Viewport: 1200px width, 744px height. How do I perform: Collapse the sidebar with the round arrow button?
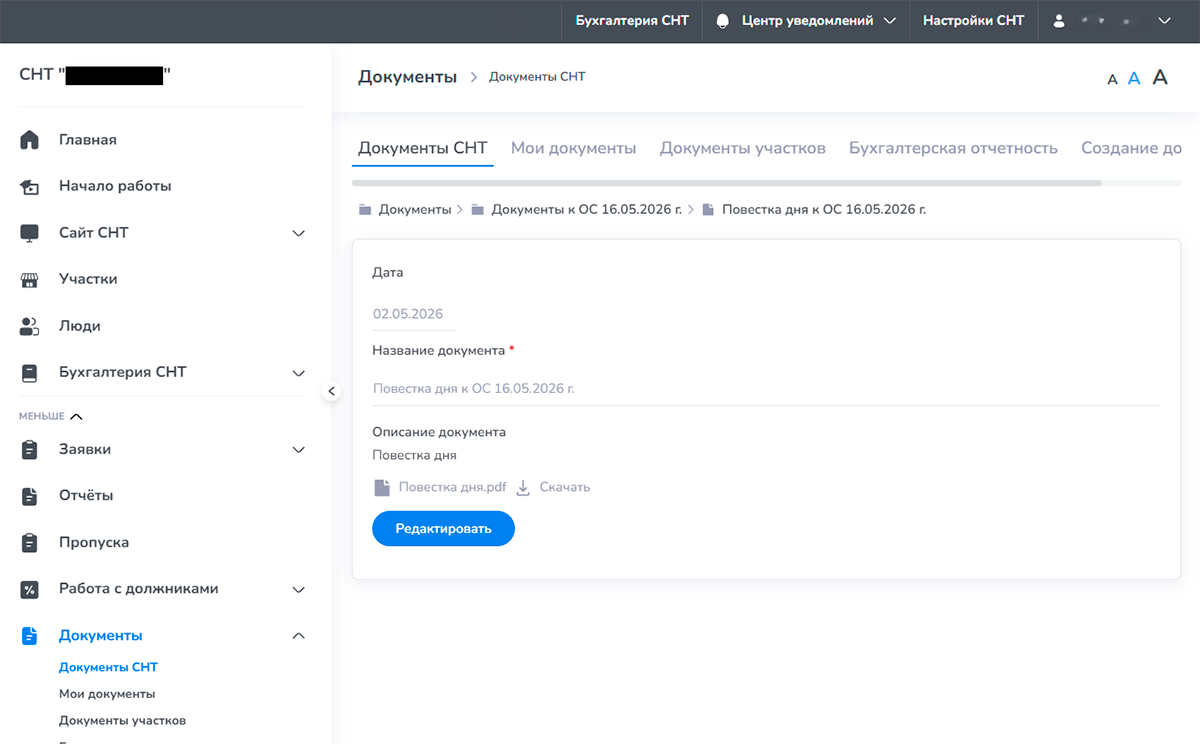click(x=332, y=392)
